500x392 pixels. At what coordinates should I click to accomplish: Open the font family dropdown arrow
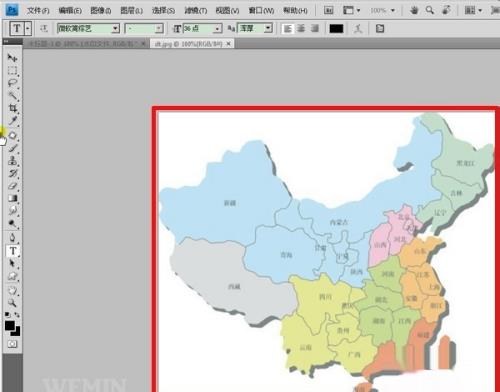(x=115, y=29)
